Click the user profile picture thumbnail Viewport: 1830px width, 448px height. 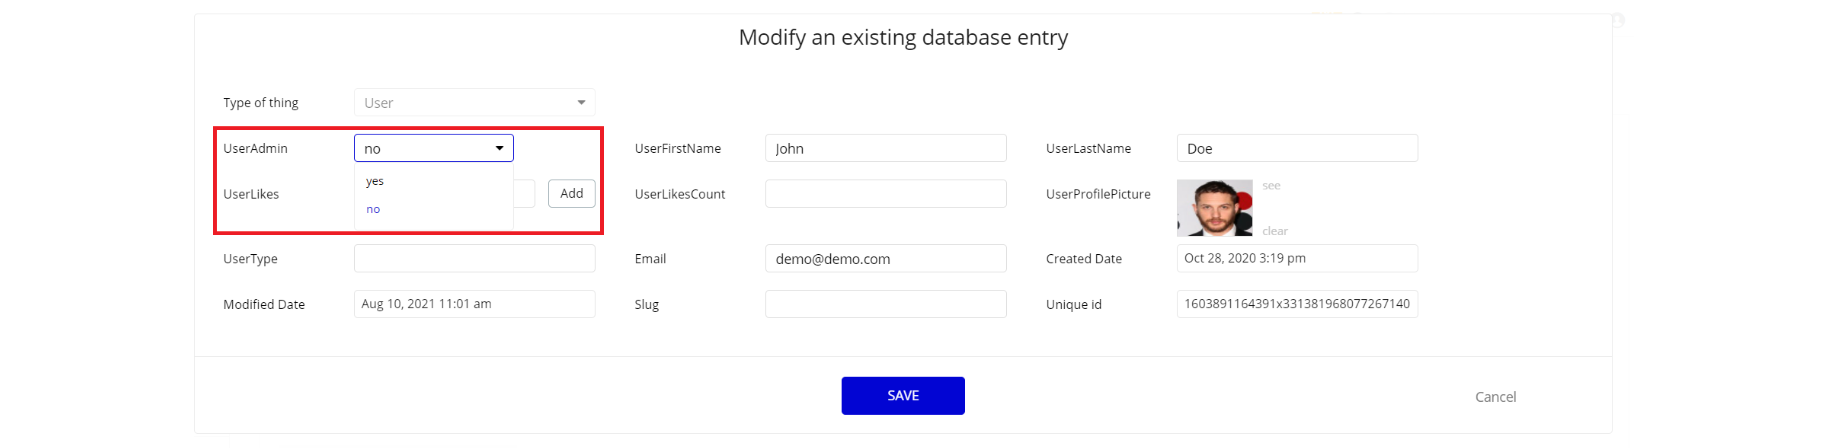(1215, 208)
